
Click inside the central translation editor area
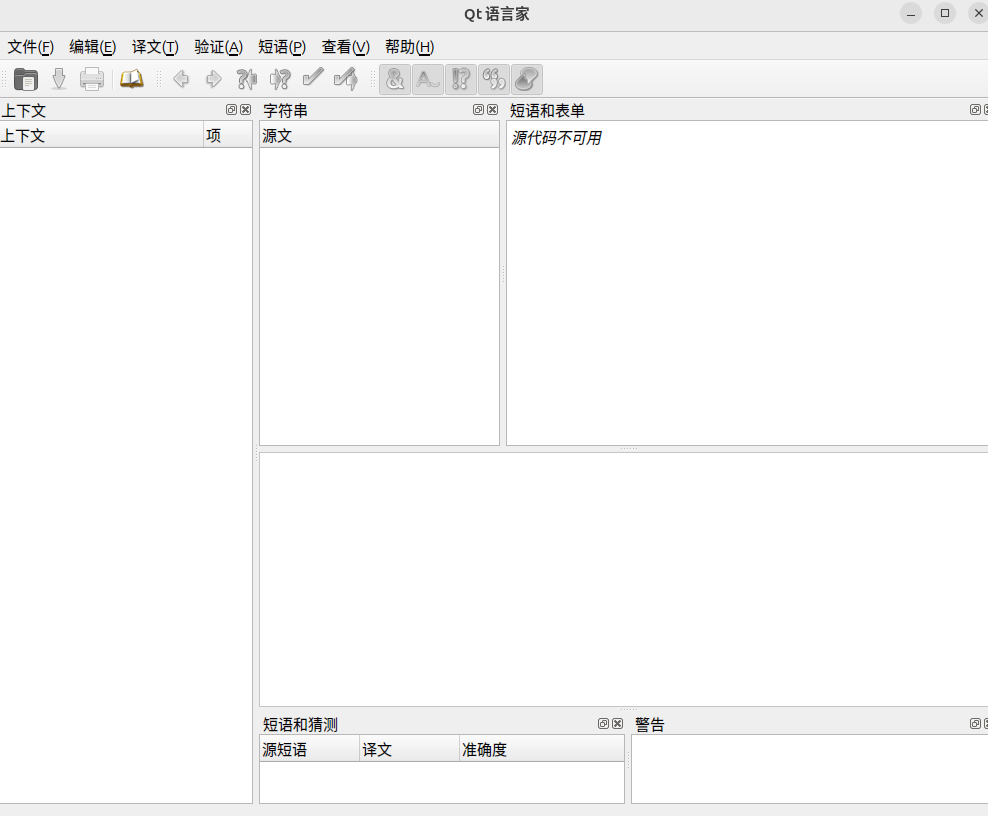624,579
